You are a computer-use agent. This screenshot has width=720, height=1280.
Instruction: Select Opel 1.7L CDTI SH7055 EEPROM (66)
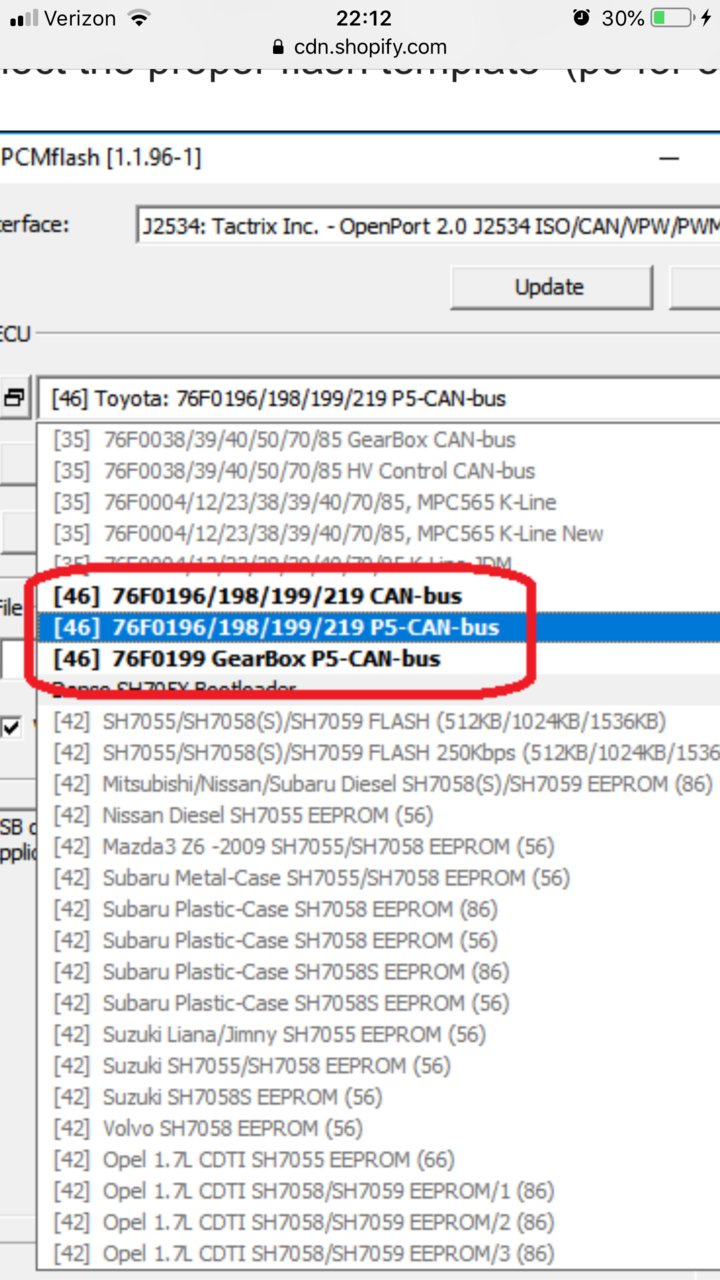(x=378, y=1160)
